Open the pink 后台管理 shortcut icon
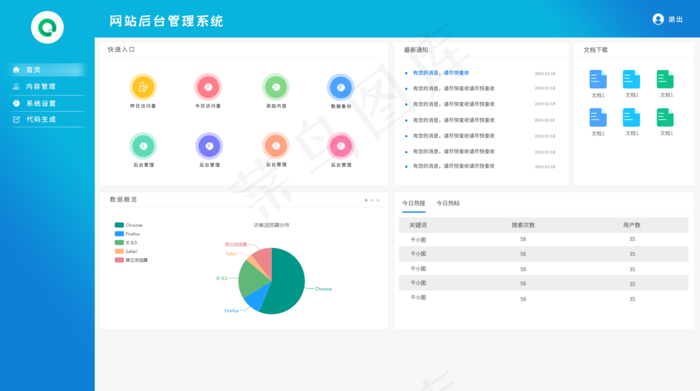The height and width of the screenshot is (391, 700). click(x=341, y=146)
